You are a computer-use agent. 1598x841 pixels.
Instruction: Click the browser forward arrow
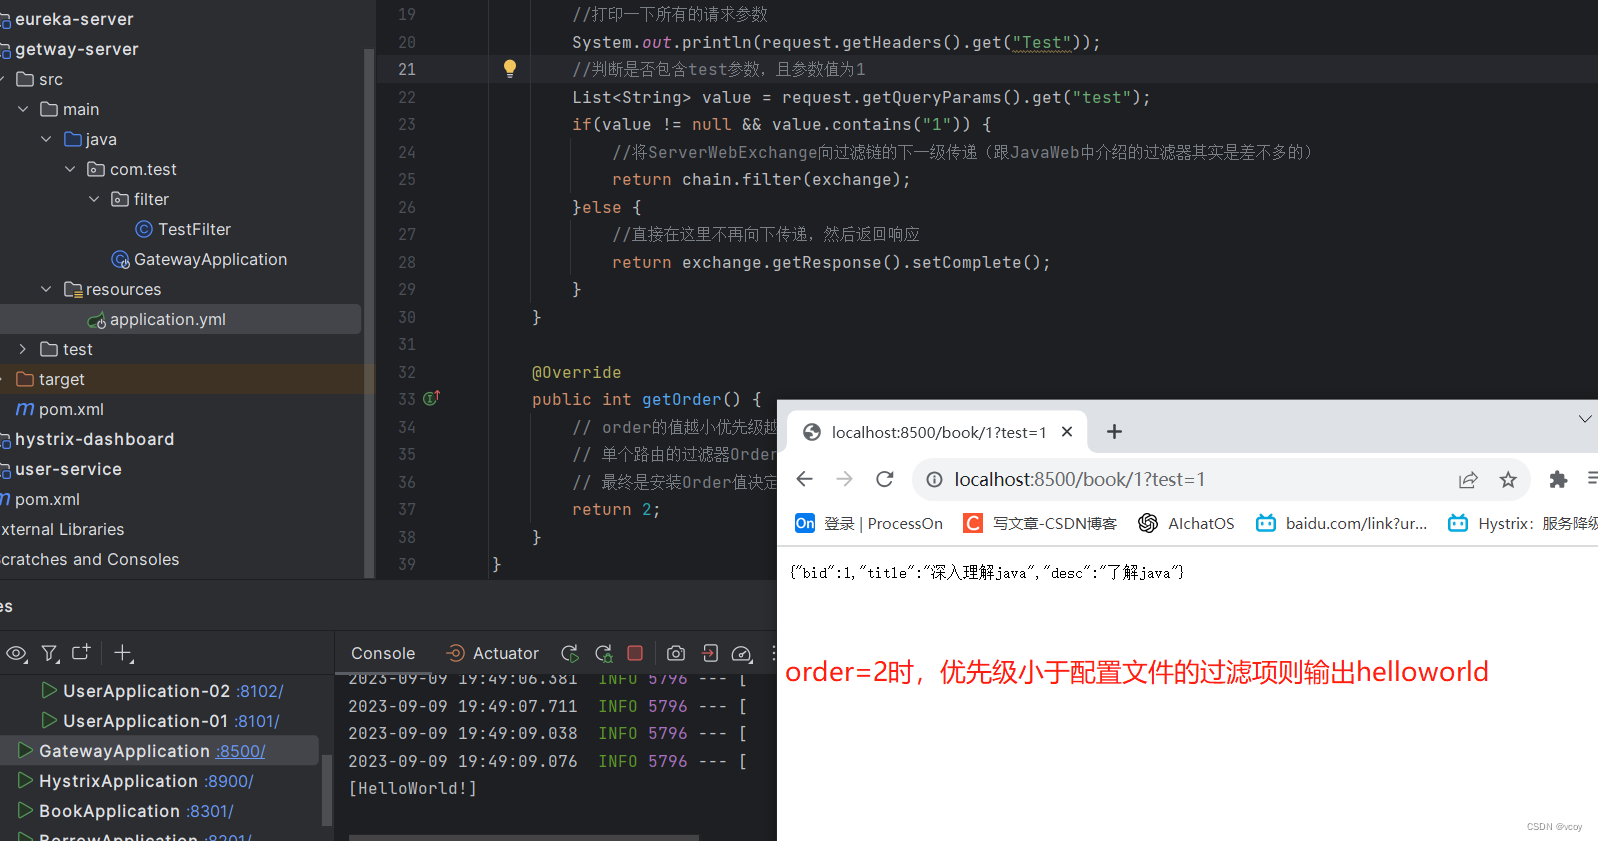pyautogui.click(x=845, y=479)
